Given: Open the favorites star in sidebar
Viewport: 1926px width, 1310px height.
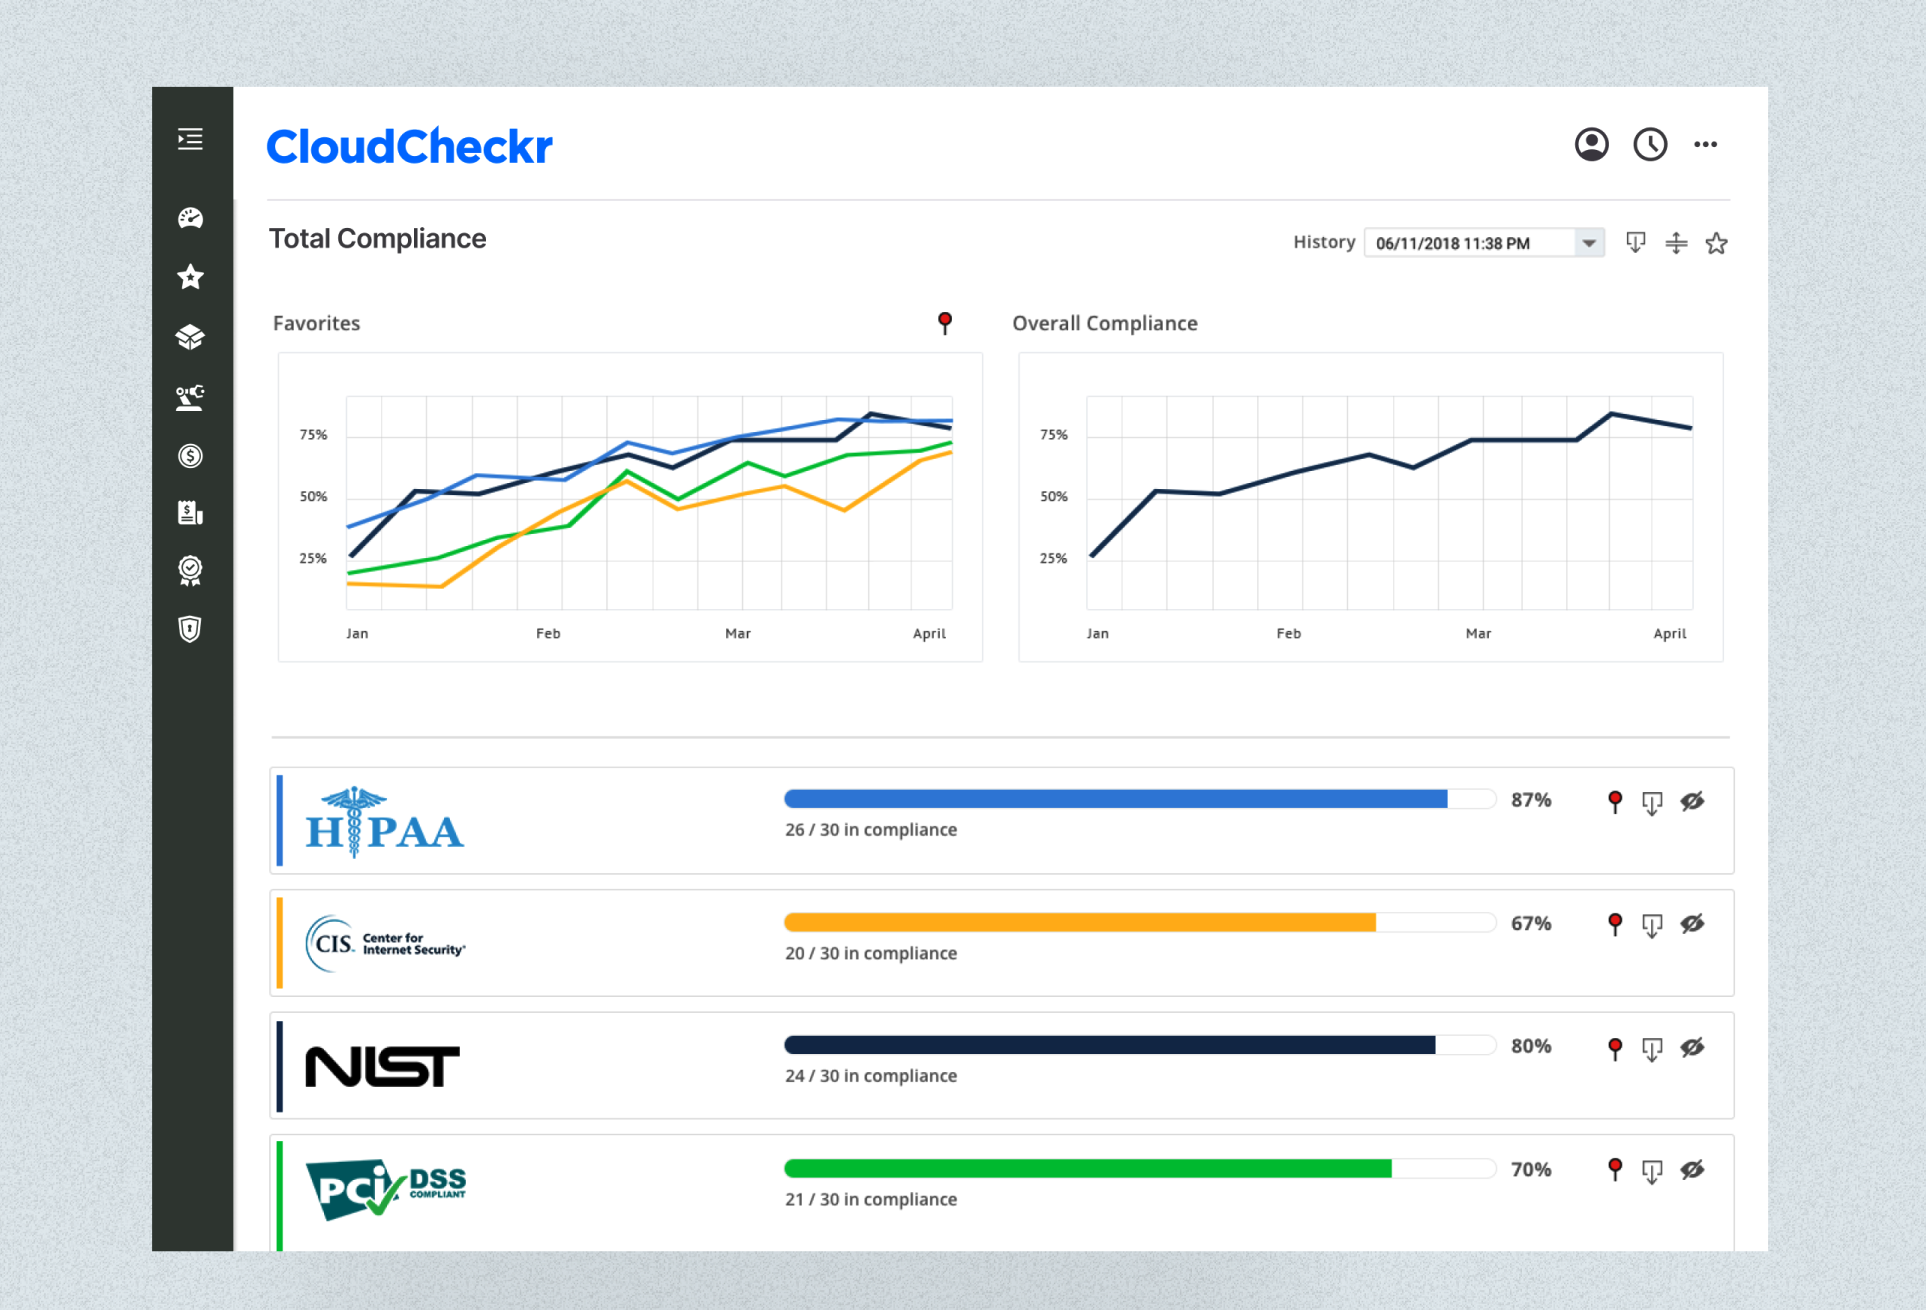Looking at the screenshot, I should 190,277.
